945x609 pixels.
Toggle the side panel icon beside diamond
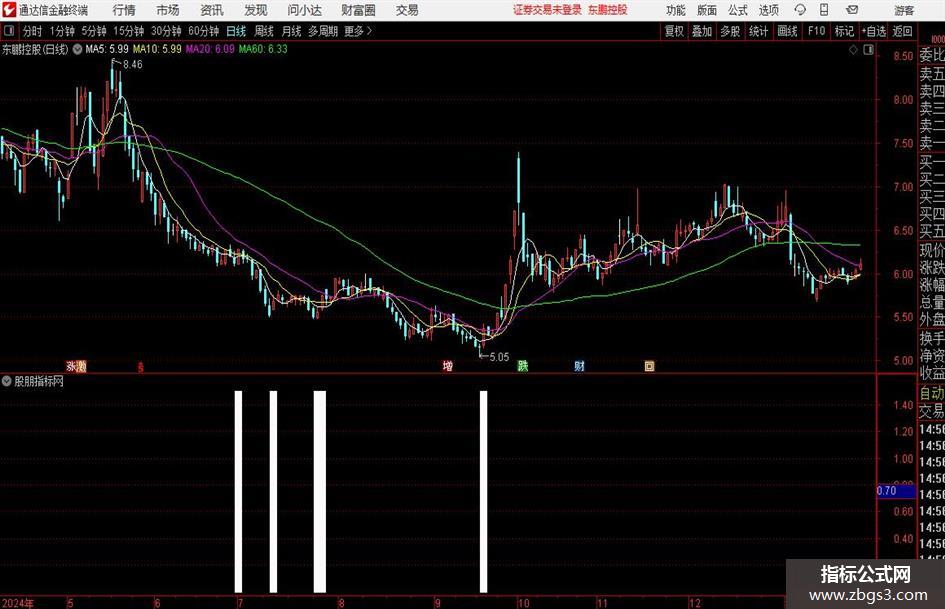click(868, 50)
